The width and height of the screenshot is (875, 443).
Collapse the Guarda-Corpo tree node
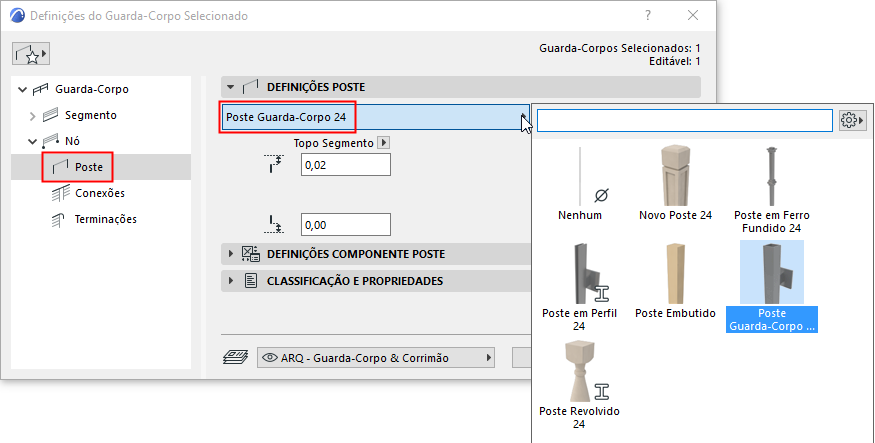coord(23,89)
